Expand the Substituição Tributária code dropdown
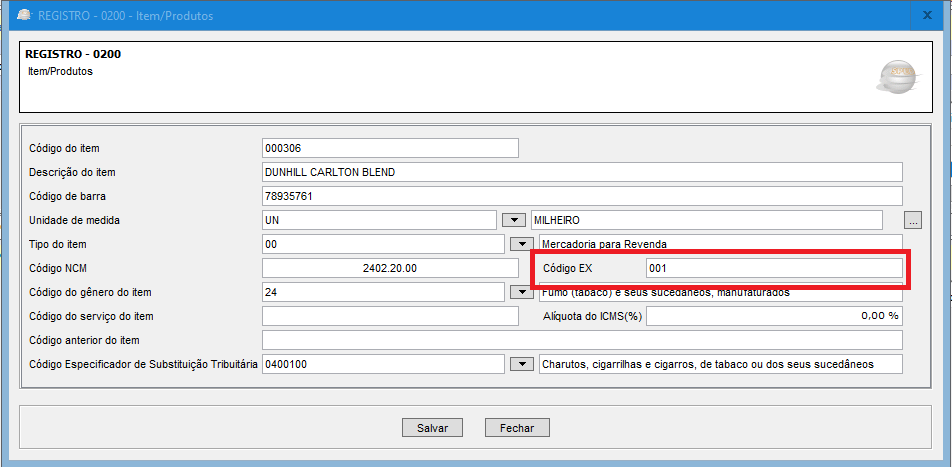Image resolution: width=952 pixels, height=467 pixels. pos(520,364)
